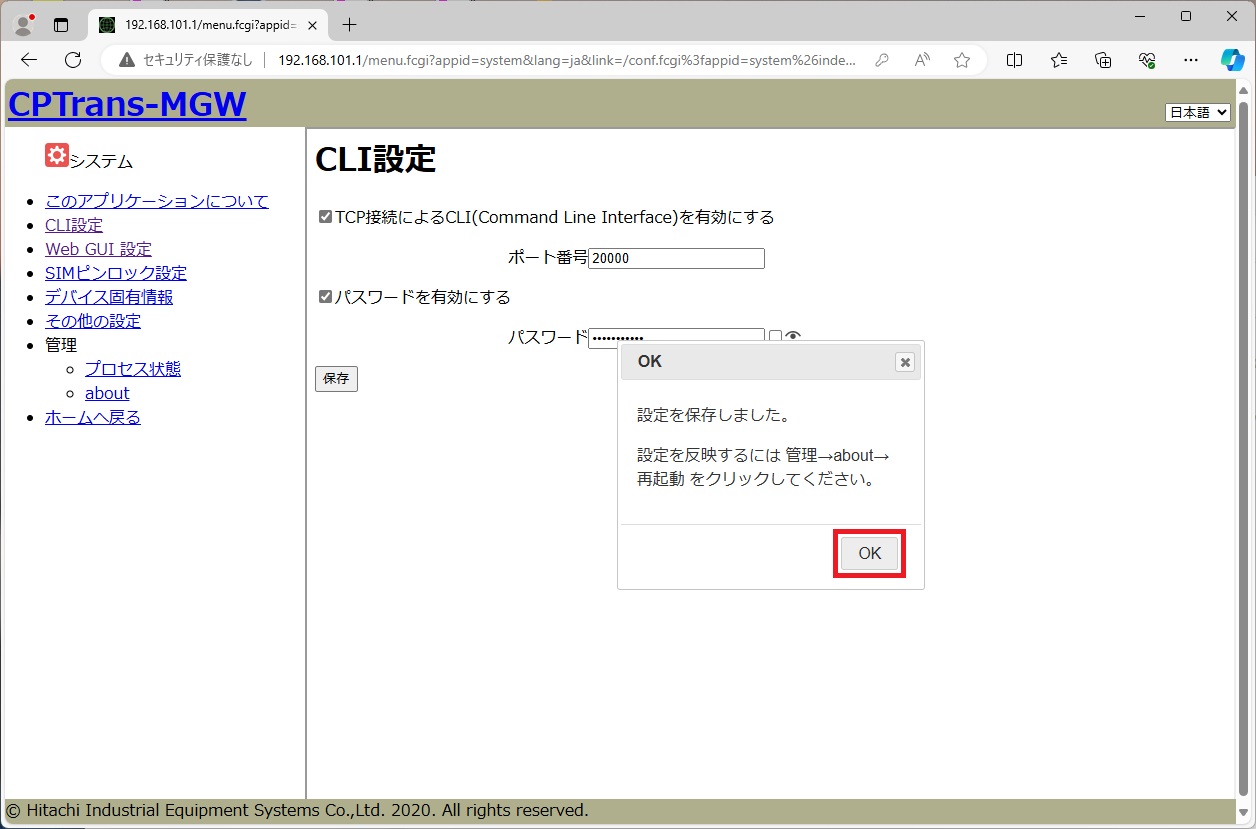Open the favorites list icon

click(x=1059, y=60)
